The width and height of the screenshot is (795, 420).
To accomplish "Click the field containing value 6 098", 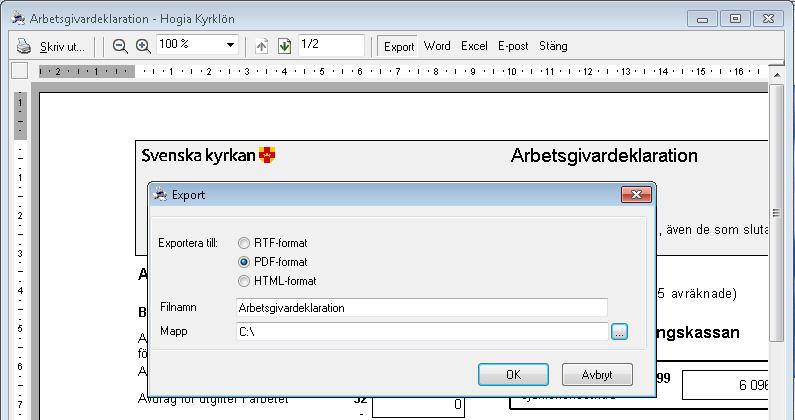I will point(725,385).
